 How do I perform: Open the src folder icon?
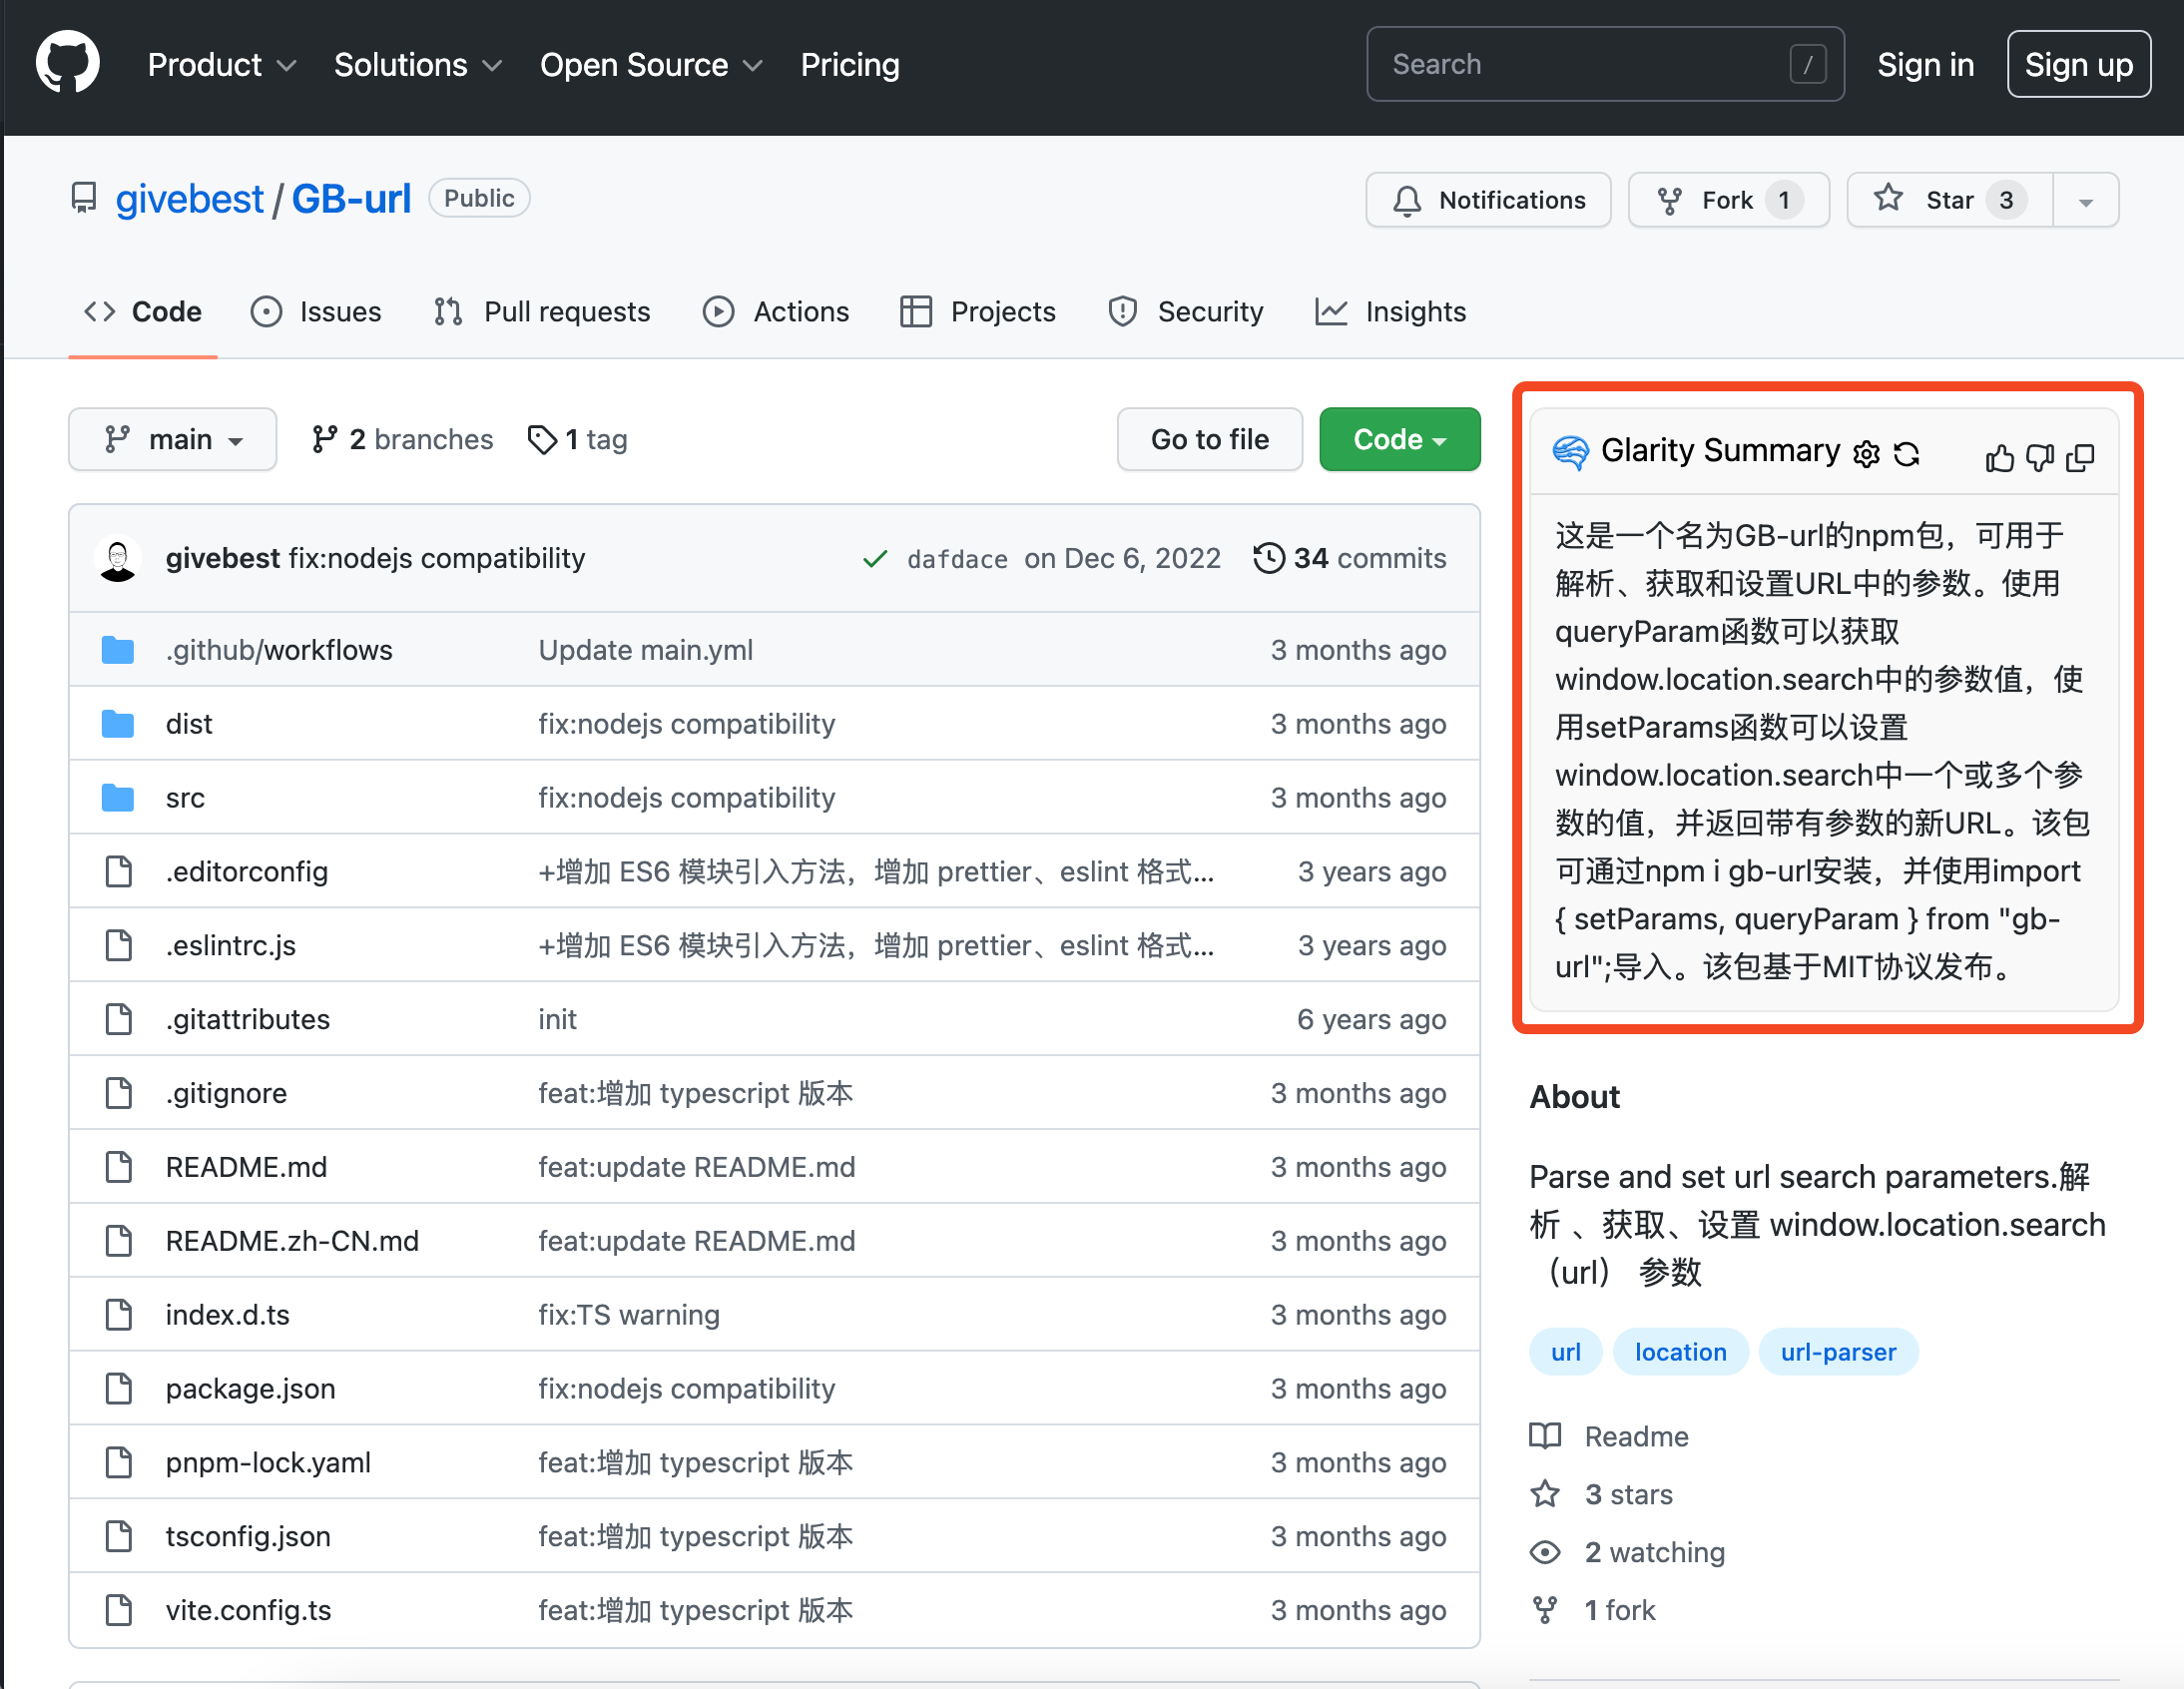(x=117, y=797)
